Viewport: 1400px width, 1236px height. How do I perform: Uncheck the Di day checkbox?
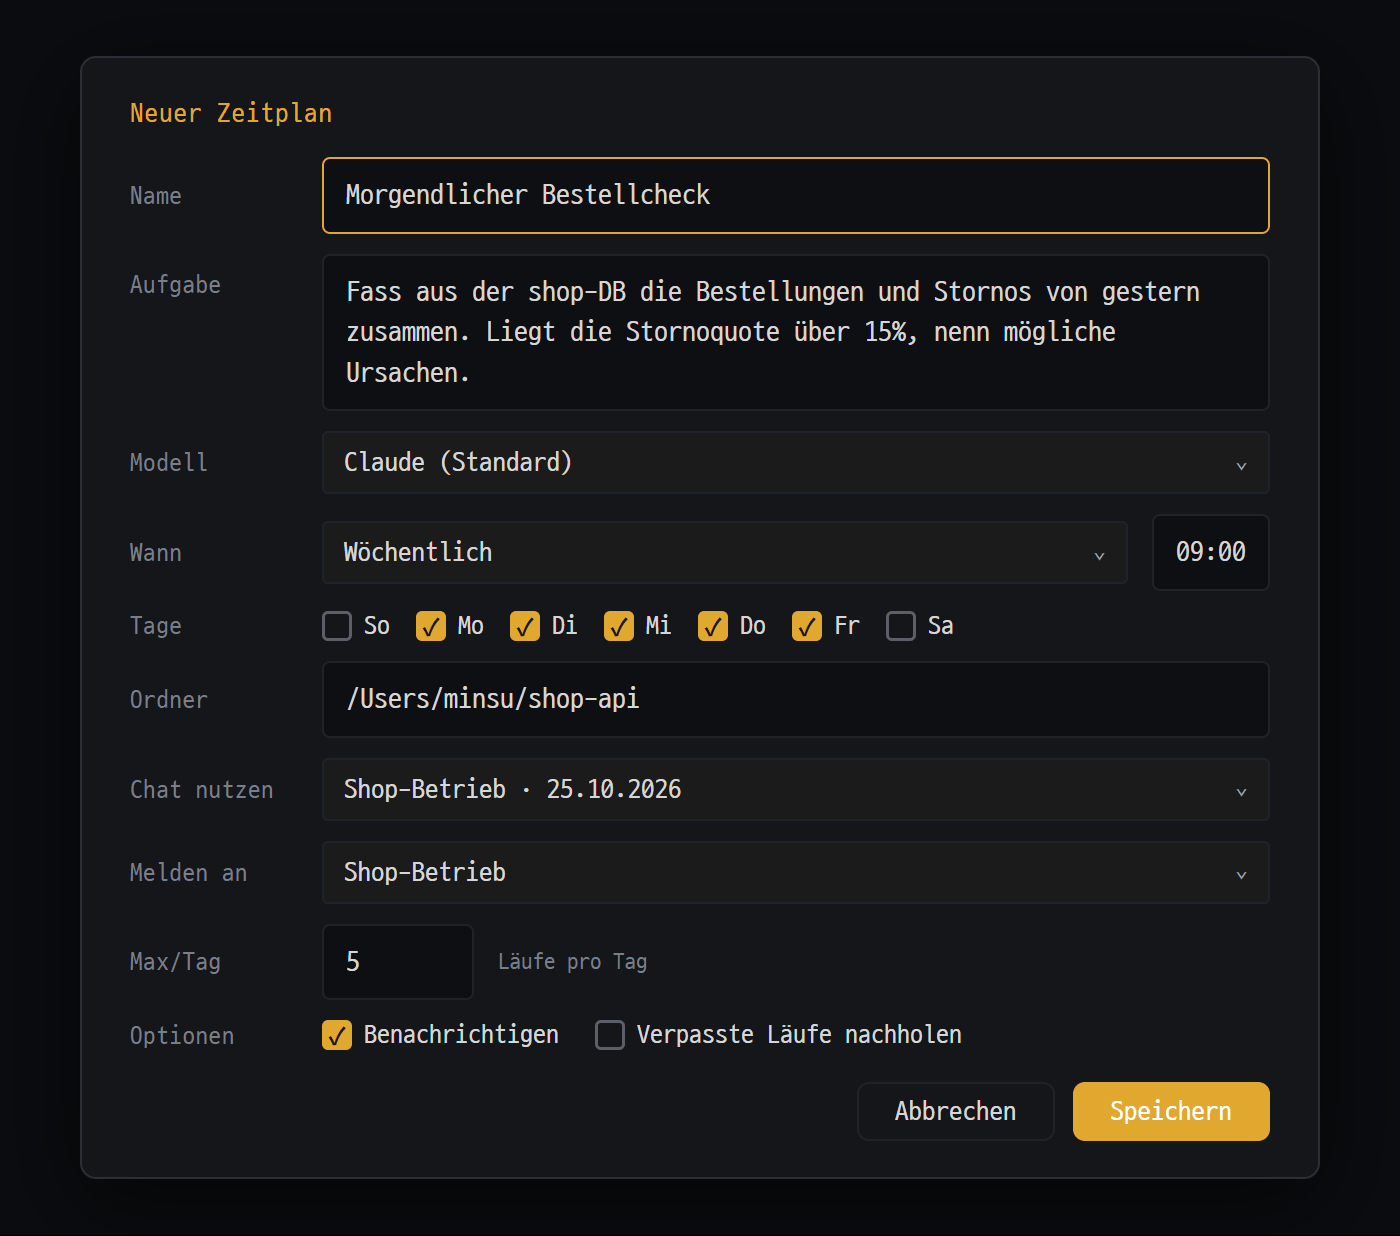point(525,626)
